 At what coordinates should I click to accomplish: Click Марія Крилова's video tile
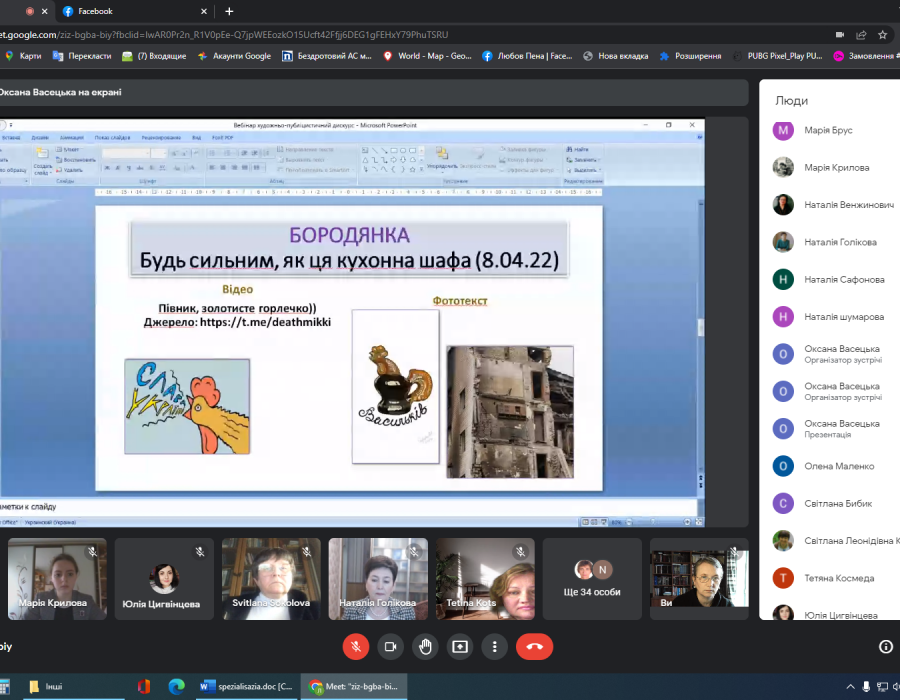pos(57,579)
